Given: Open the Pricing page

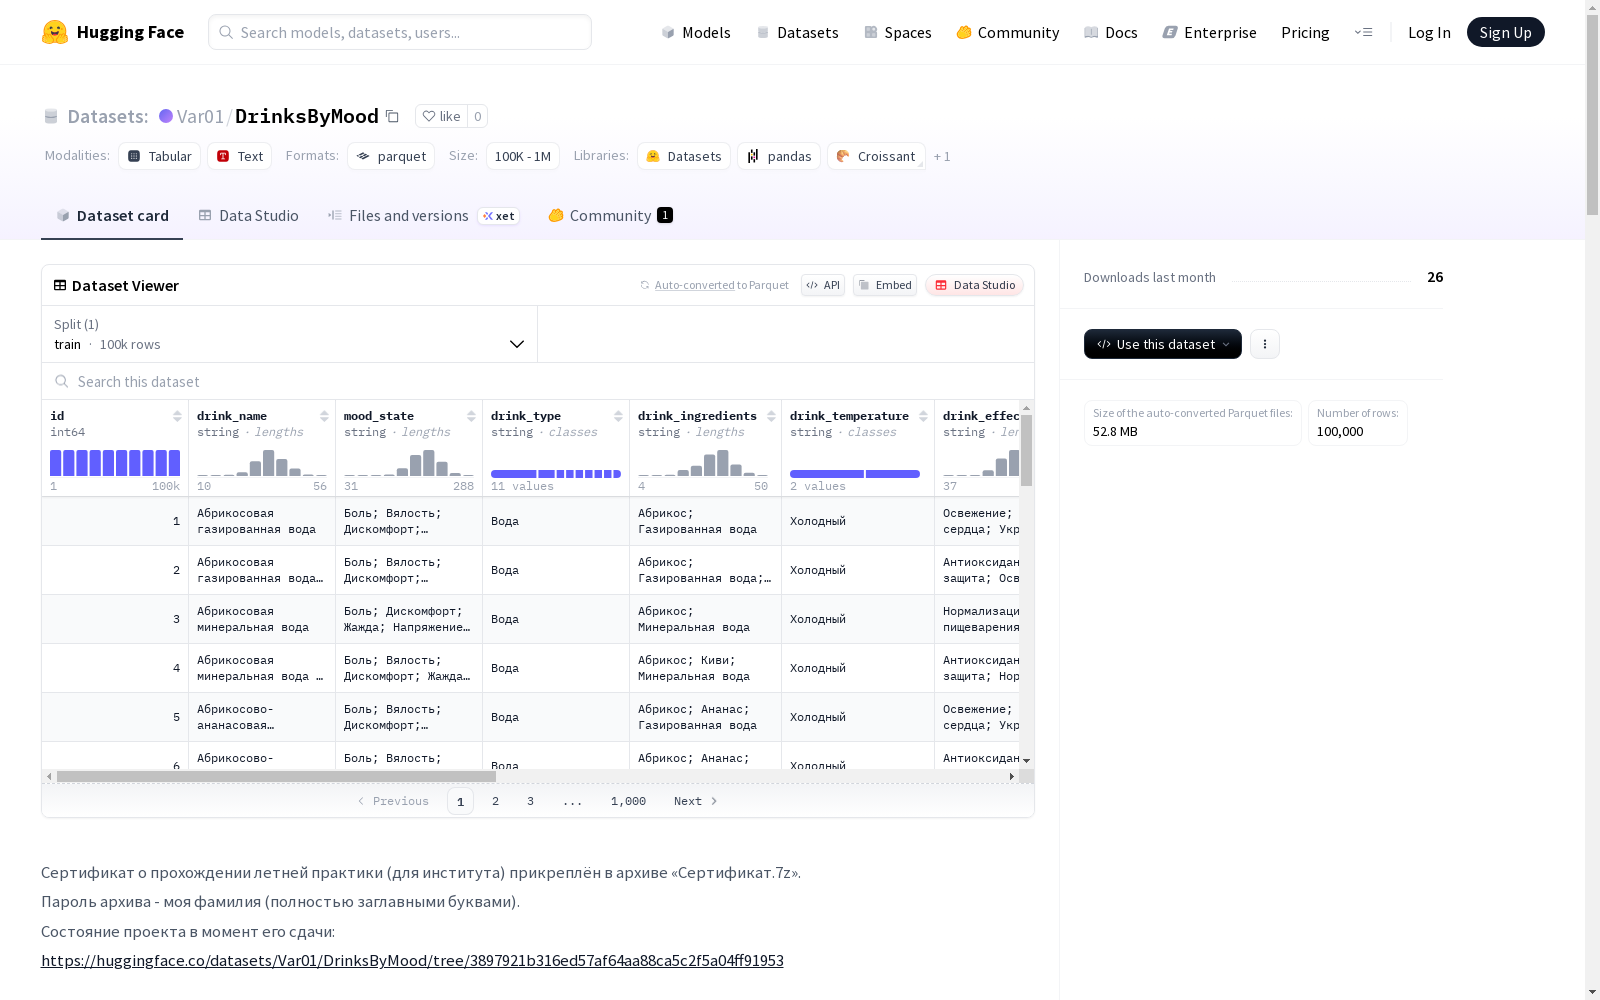Looking at the screenshot, I should (1305, 32).
